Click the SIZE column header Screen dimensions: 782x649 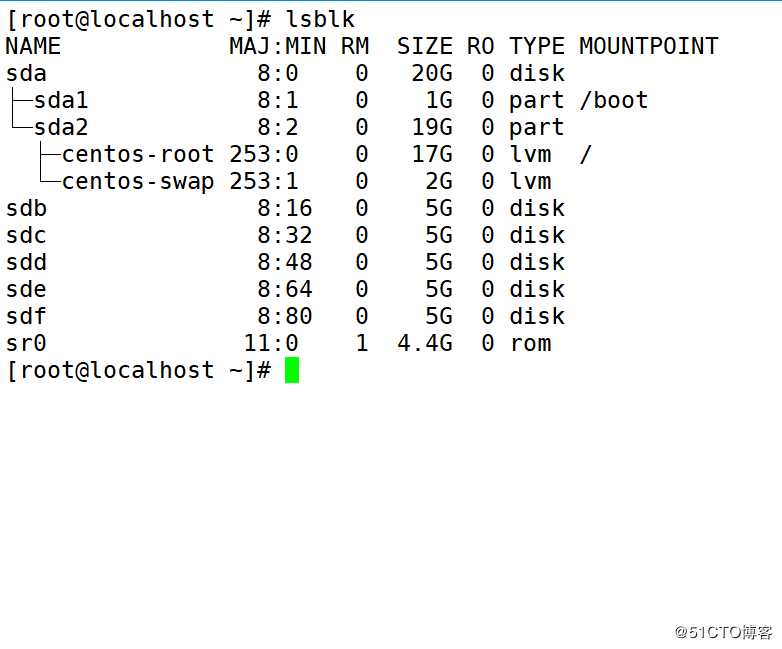[424, 46]
